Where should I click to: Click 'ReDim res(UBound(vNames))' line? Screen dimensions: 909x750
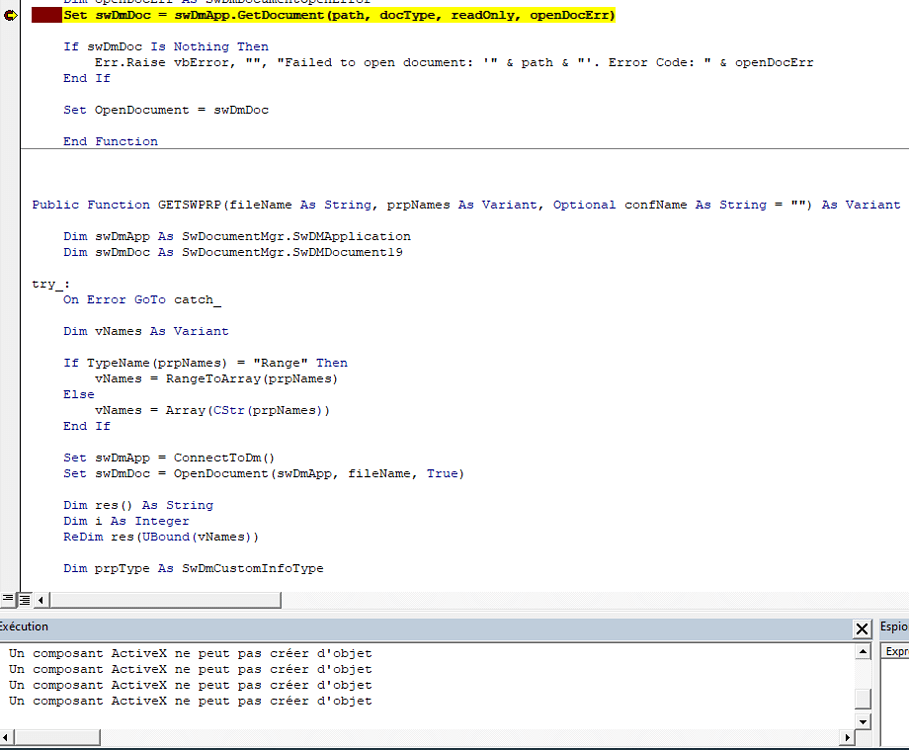point(161,537)
